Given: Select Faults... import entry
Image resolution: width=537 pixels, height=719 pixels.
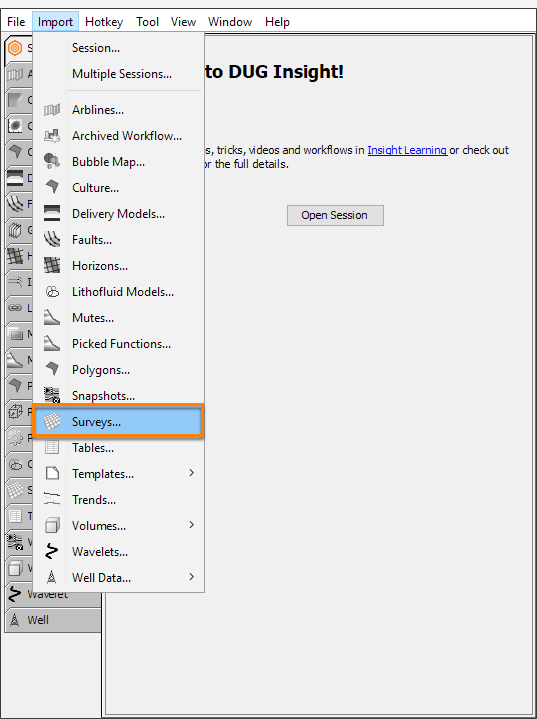Looking at the screenshot, I should point(92,240).
